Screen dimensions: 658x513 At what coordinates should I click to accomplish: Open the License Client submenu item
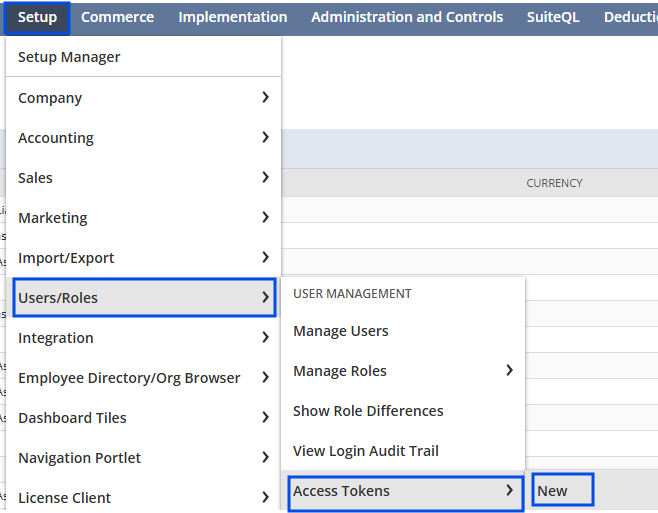tap(143, 497)
